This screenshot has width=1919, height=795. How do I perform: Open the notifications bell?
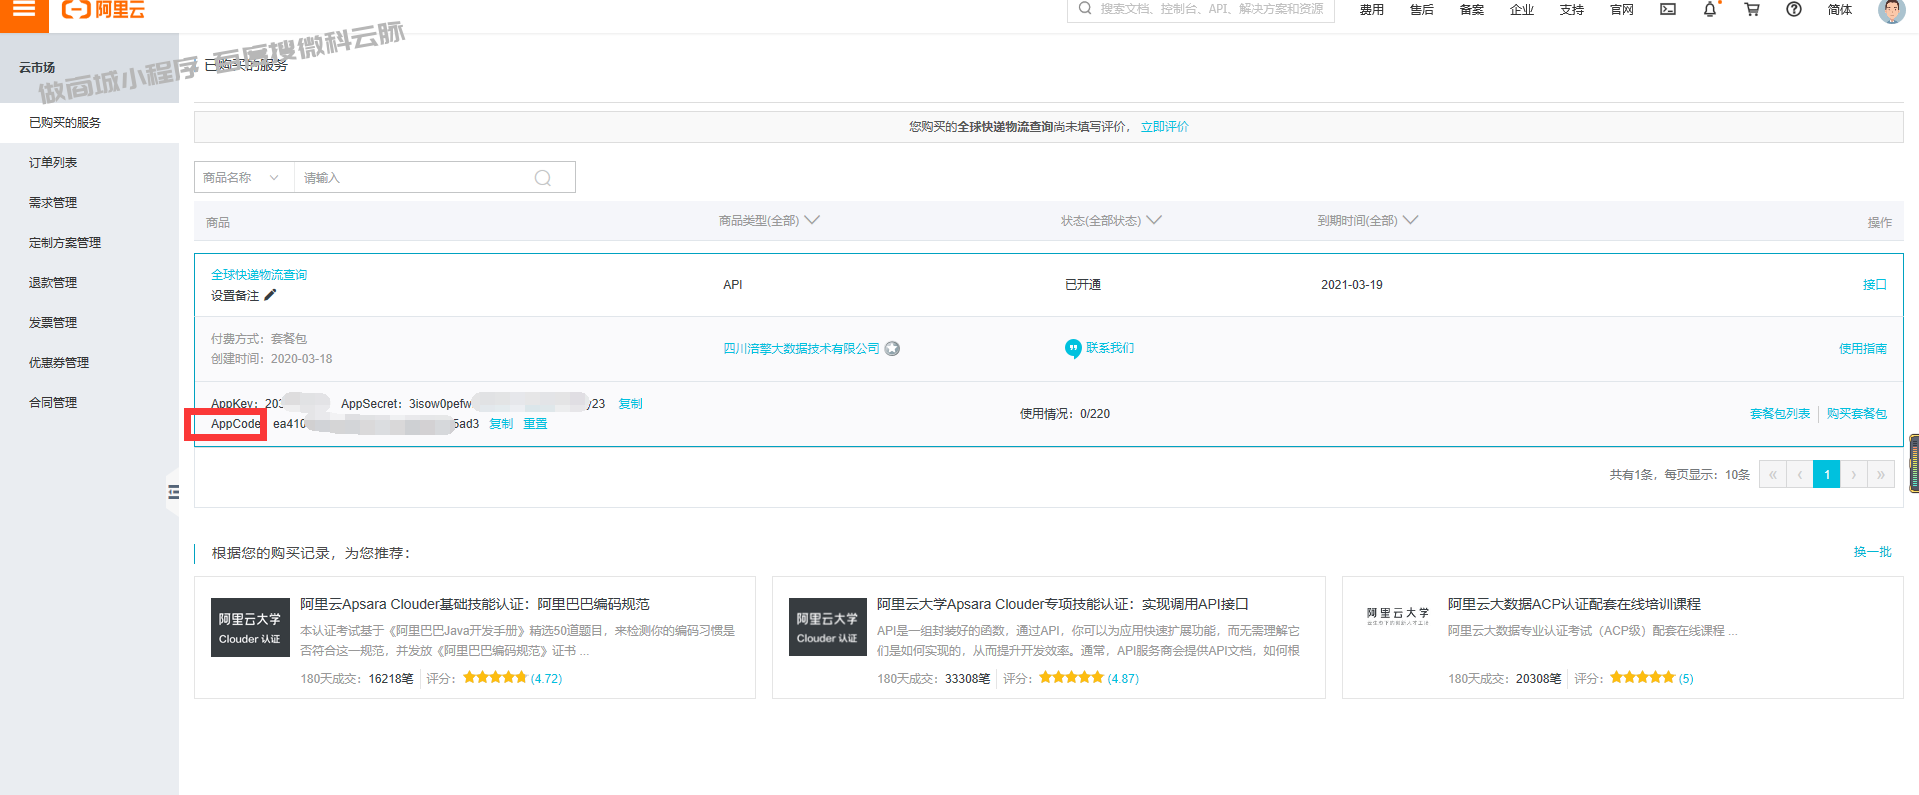point(1710,9)
